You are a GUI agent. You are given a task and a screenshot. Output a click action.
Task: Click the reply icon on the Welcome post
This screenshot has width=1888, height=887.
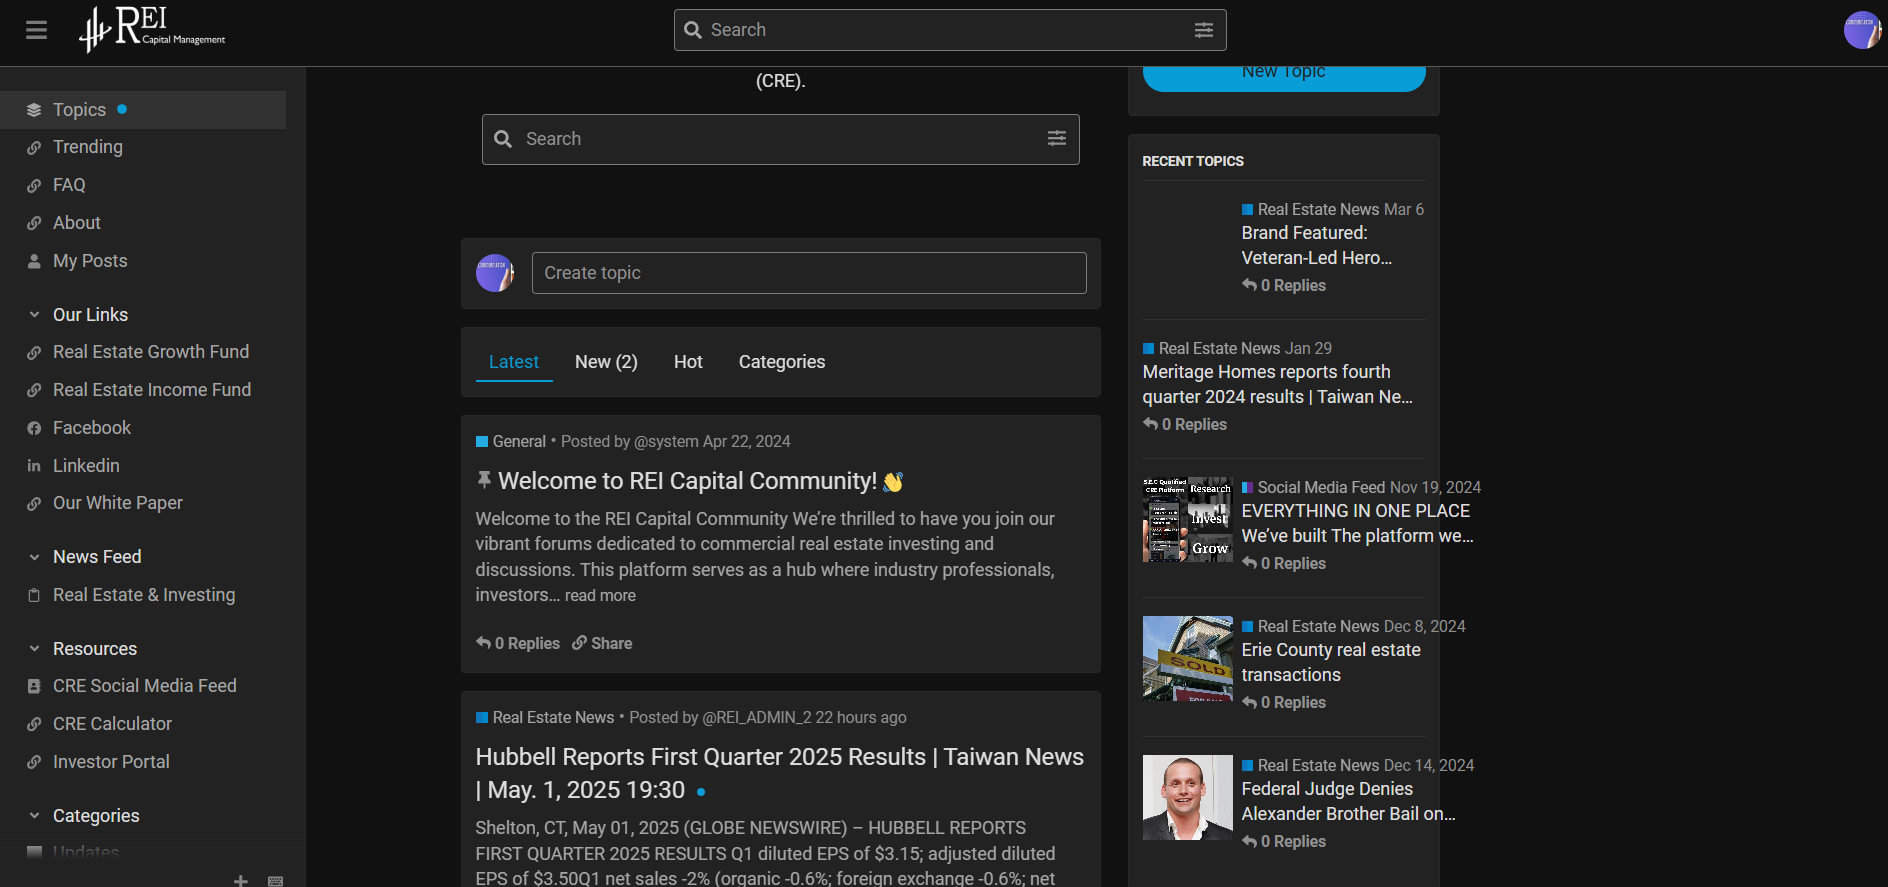click(x=484, y=643)
